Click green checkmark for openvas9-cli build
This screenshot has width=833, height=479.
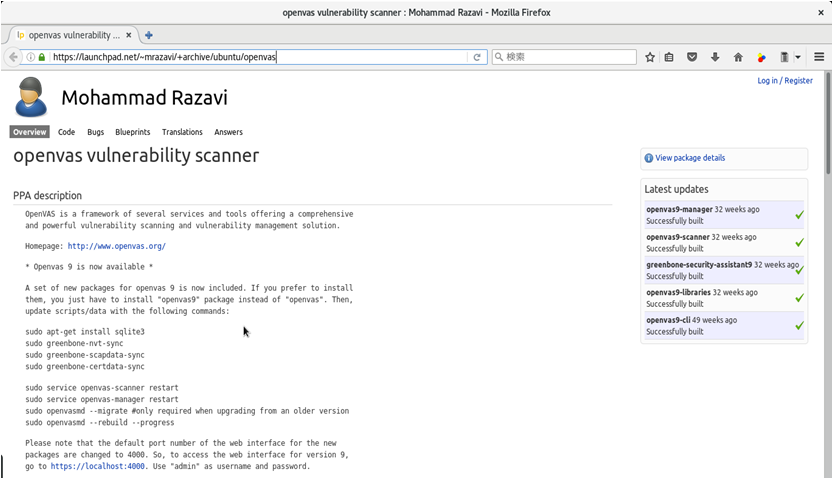(x=799, y=326)
